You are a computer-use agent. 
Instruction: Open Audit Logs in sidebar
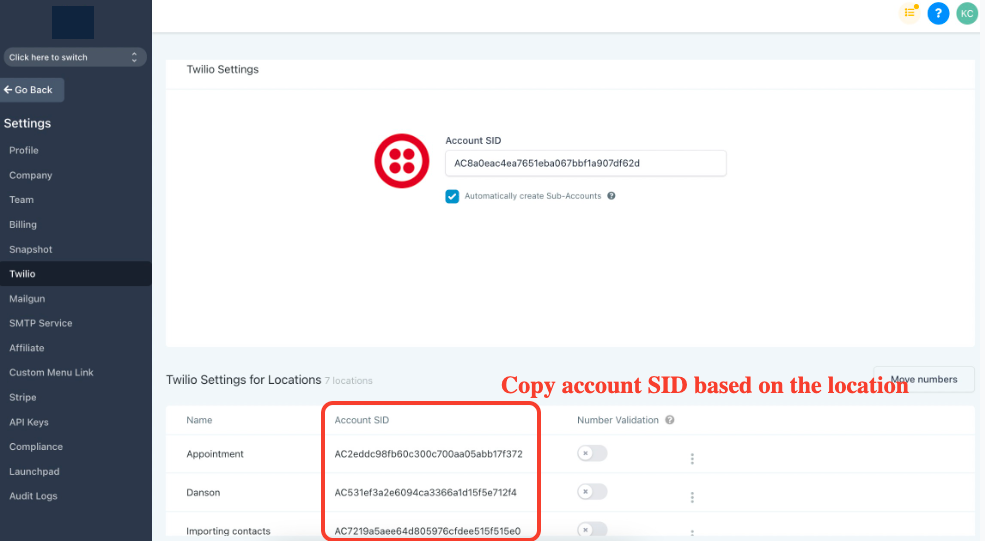tap(33, 496)
